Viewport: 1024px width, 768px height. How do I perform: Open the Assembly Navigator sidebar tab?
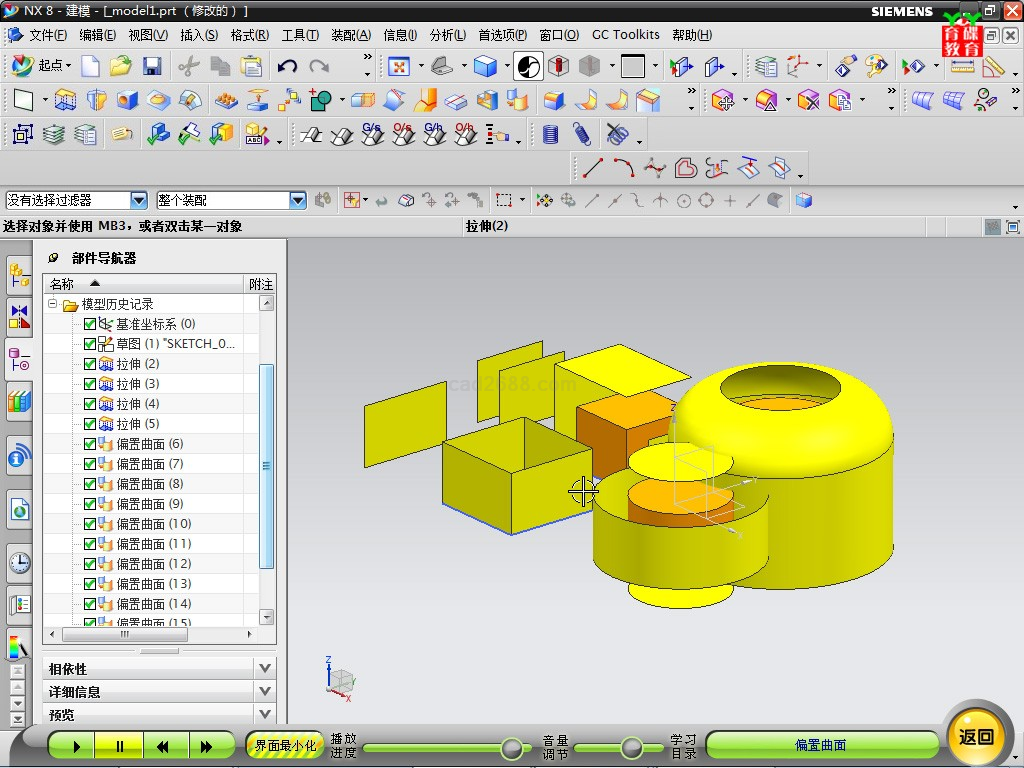[x=19, y=273]
